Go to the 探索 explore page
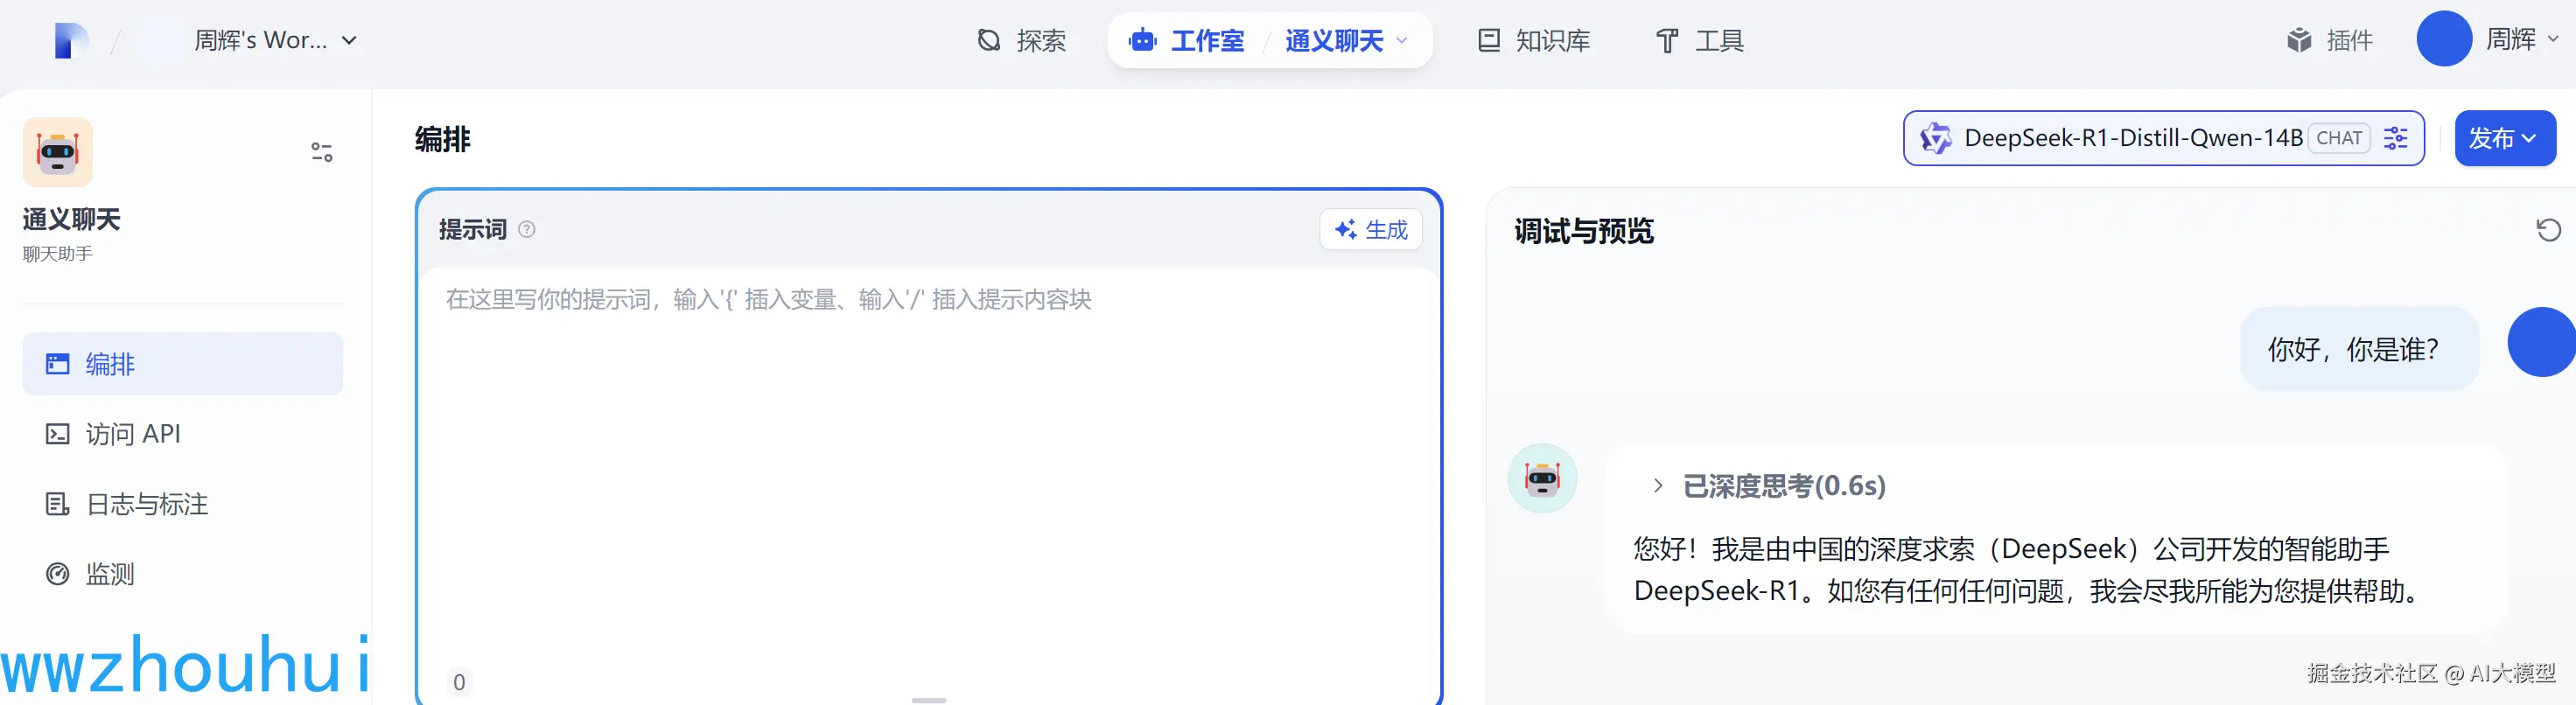 (1022, 41)
